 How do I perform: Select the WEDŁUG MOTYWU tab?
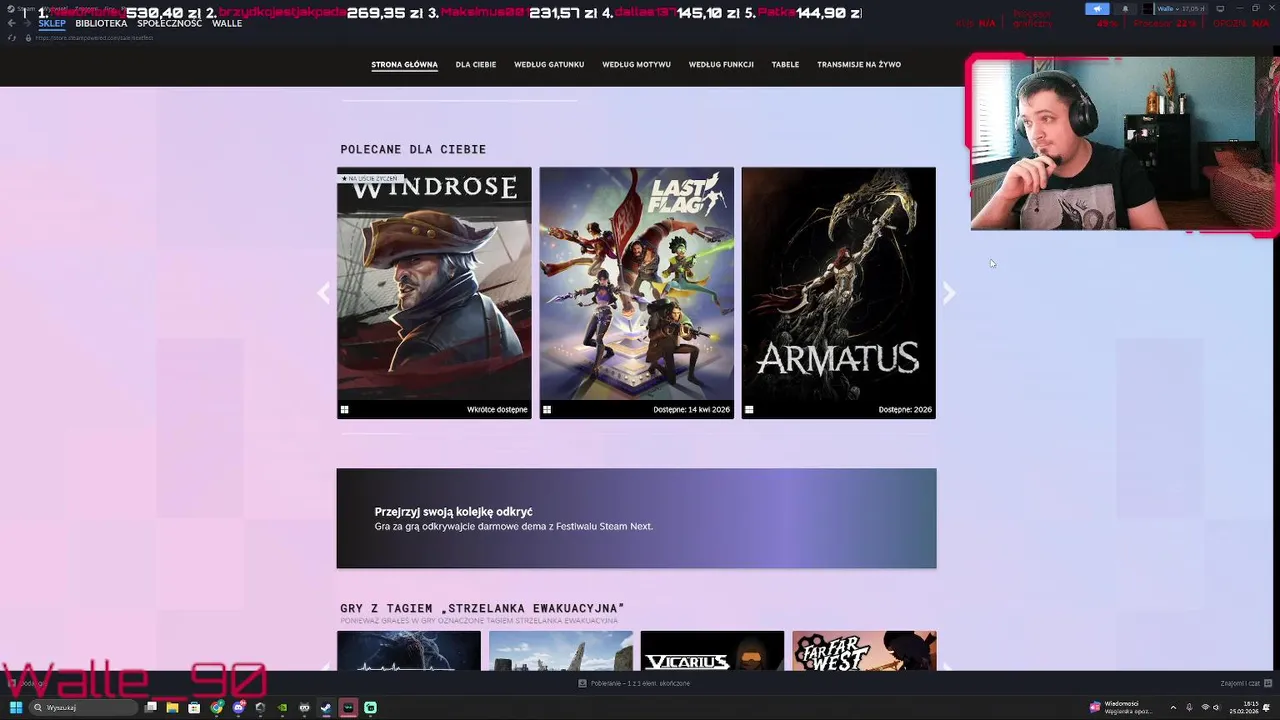(636, 65)
